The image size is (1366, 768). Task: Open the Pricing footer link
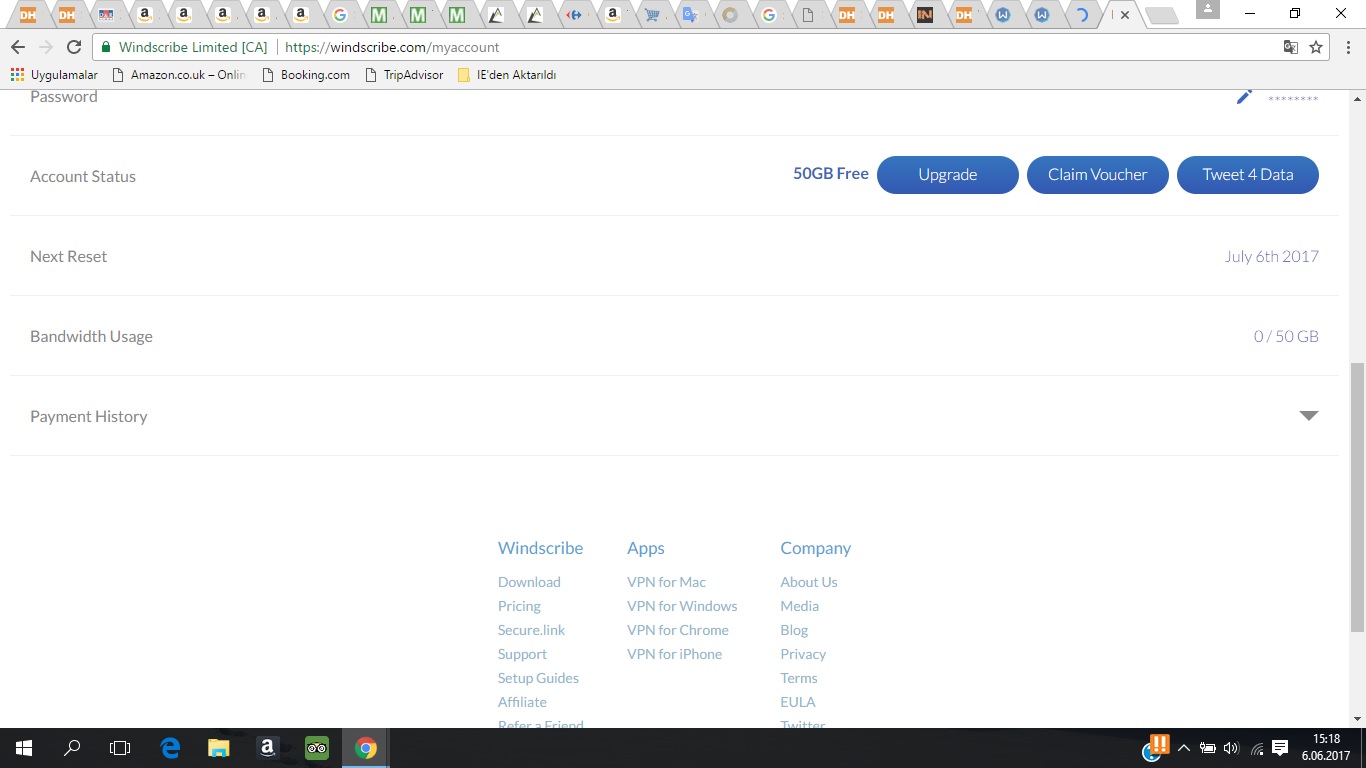[519, 606]
